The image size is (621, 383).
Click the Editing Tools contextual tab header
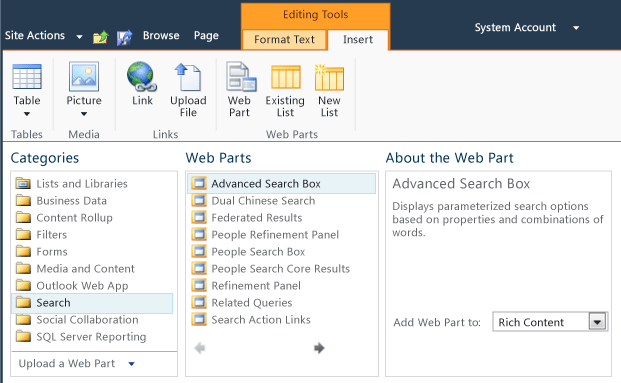(x=315, y=15)
